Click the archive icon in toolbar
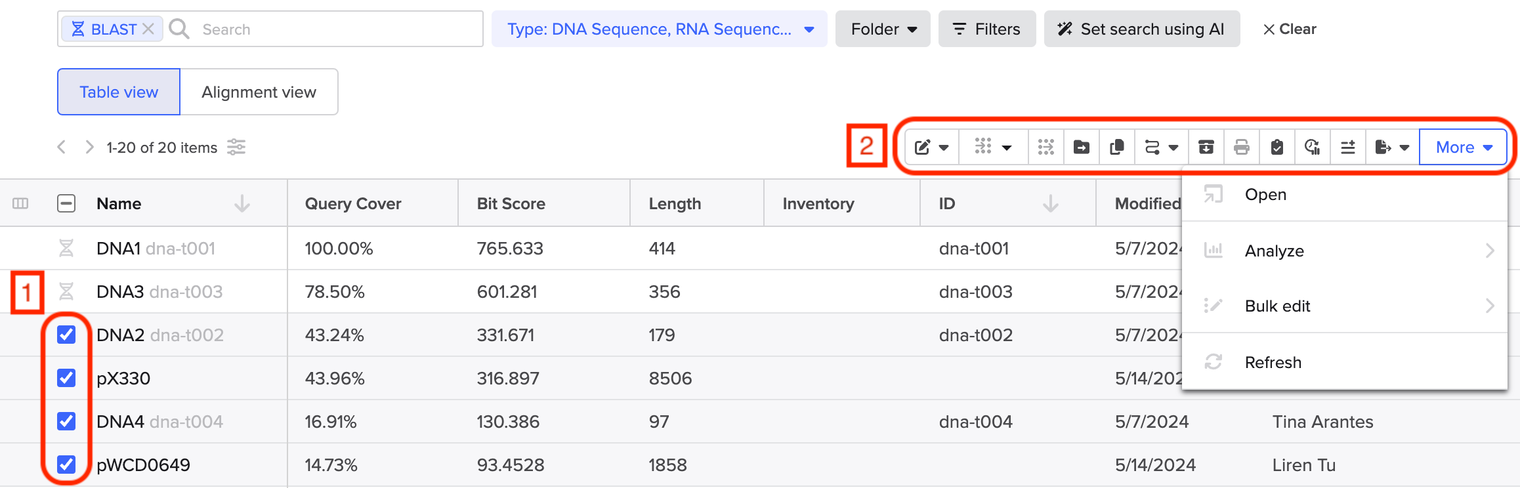 coord(1206,147)
